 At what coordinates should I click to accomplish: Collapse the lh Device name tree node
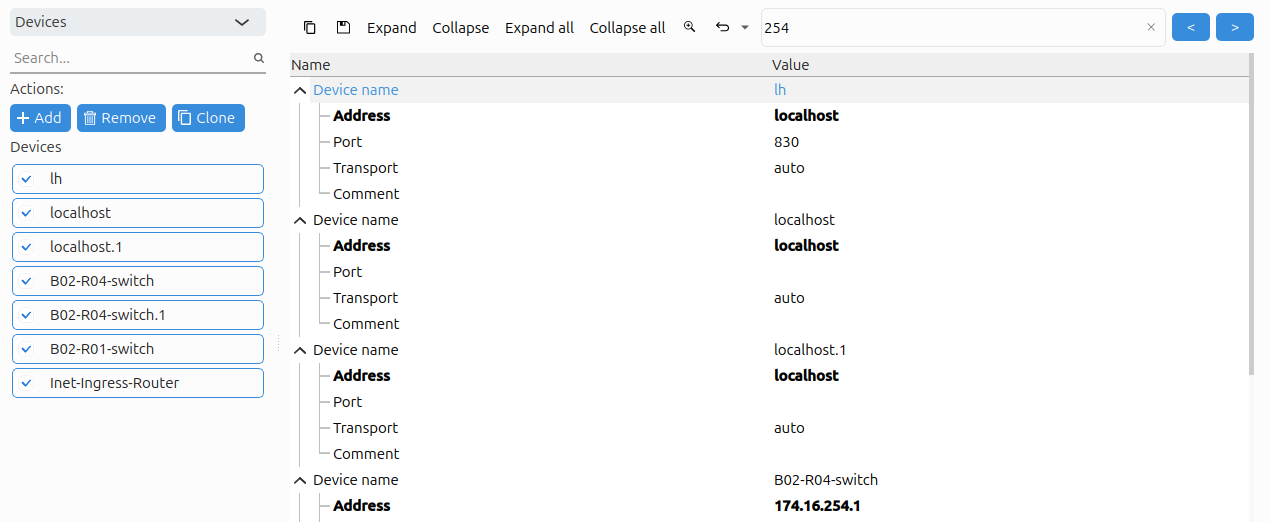point(300,90)
